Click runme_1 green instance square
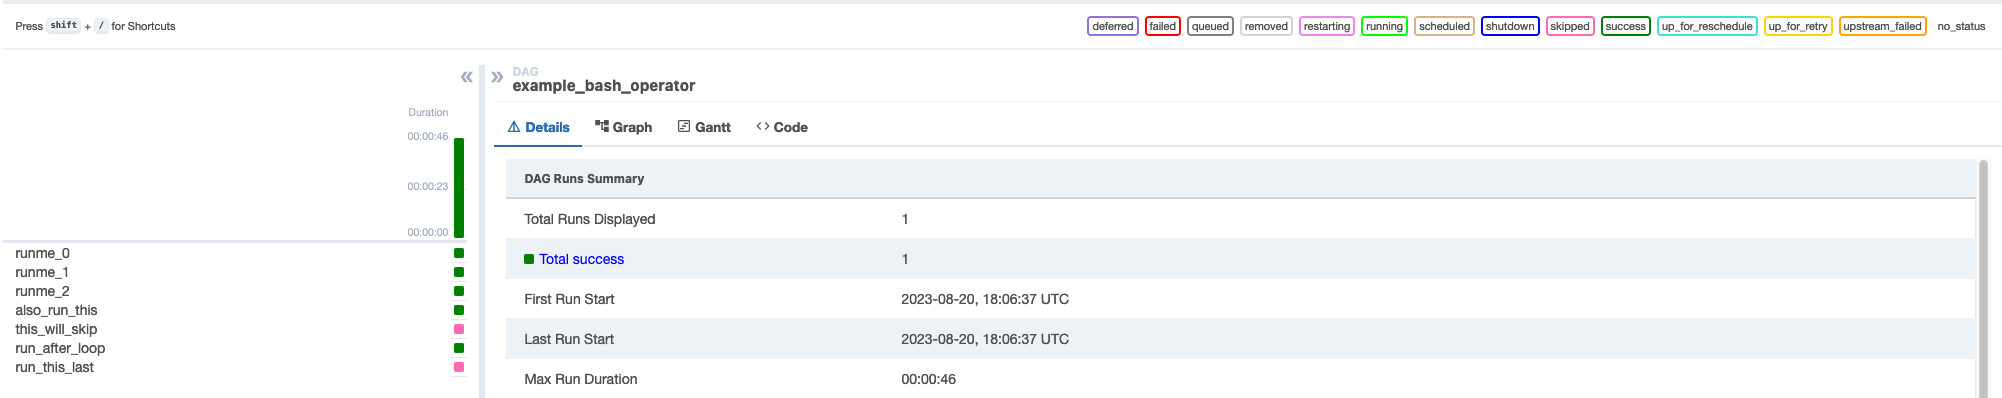 click(x=459, y=272)
